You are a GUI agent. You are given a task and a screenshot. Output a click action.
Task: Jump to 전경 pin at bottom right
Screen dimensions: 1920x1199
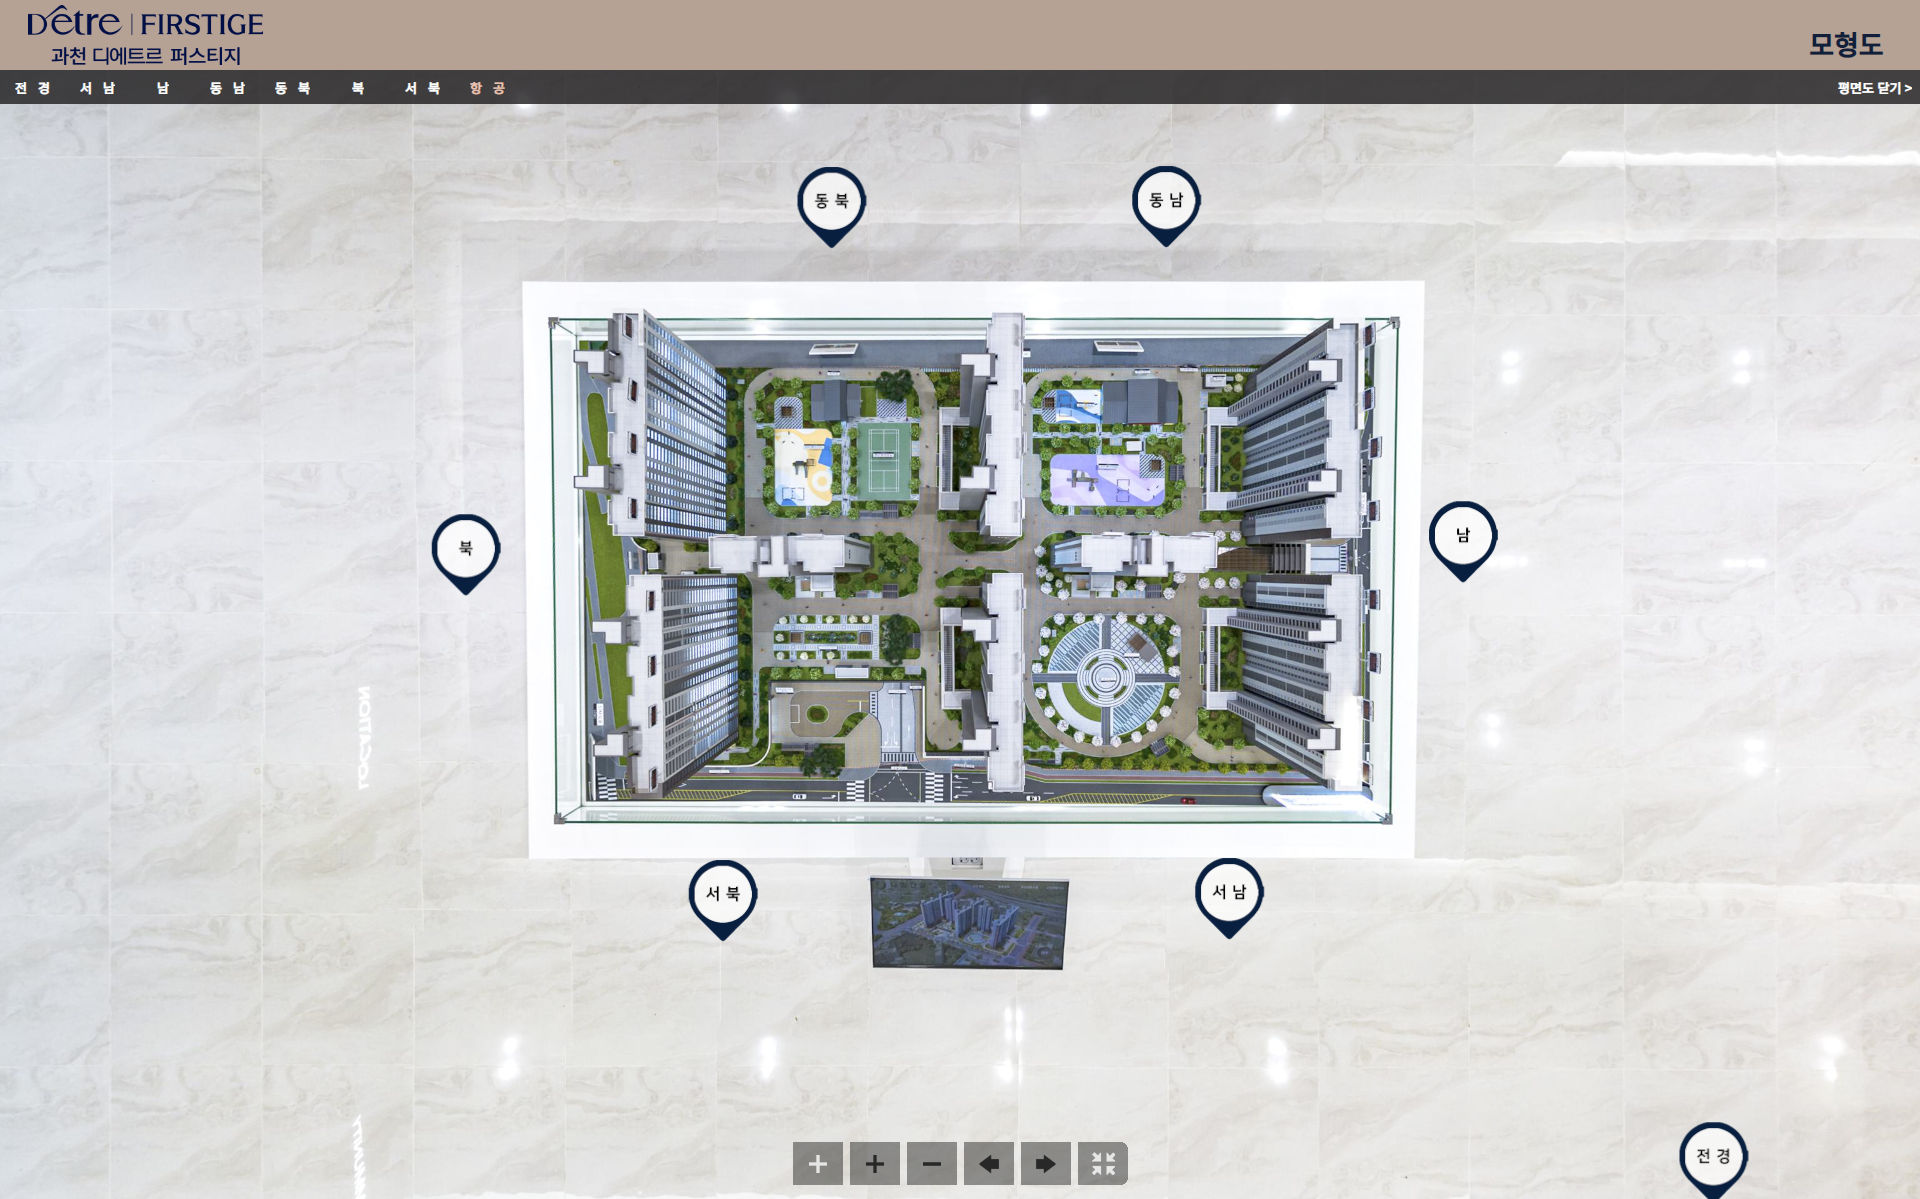pos(1712,1156)
